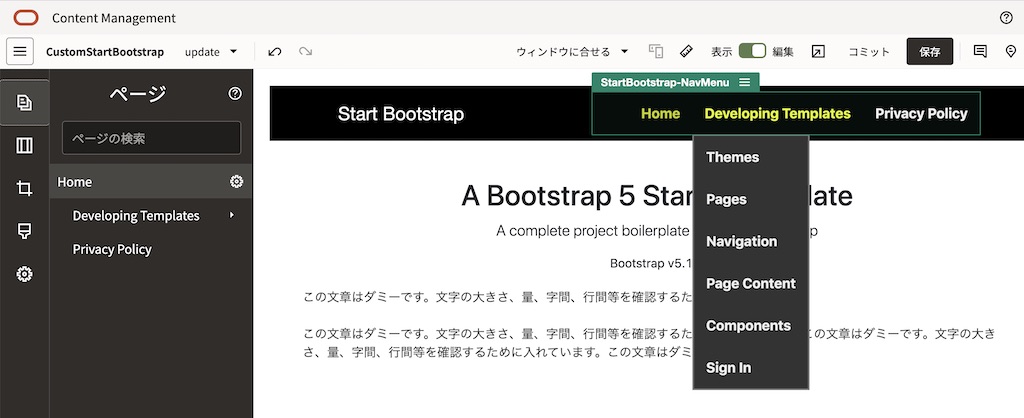Open the ウィンドウに合せる zoom dropdown
1024x418 pixels.
[x=572, y=51]
